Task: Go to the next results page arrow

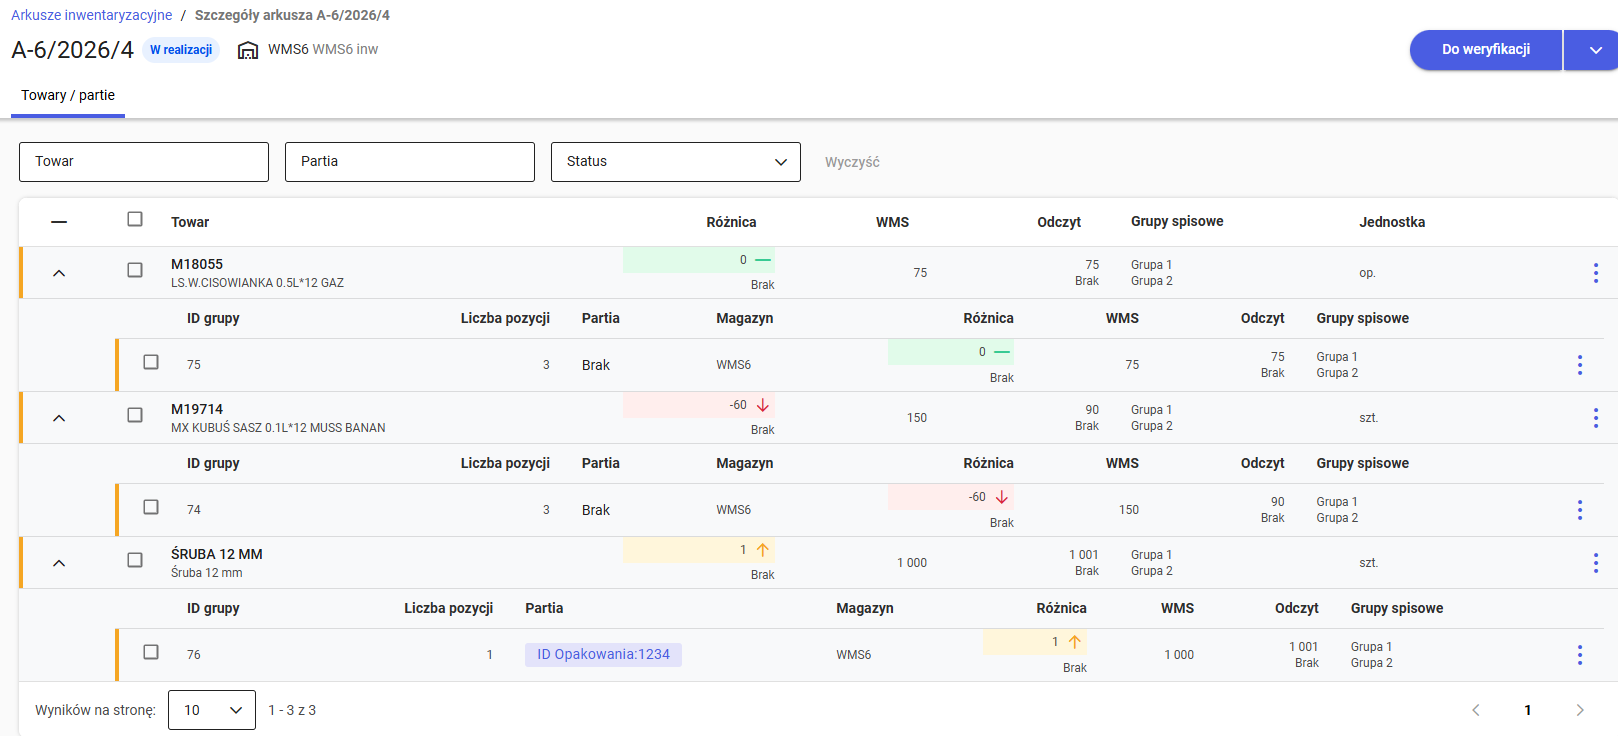Action: tap(1579, 710)
